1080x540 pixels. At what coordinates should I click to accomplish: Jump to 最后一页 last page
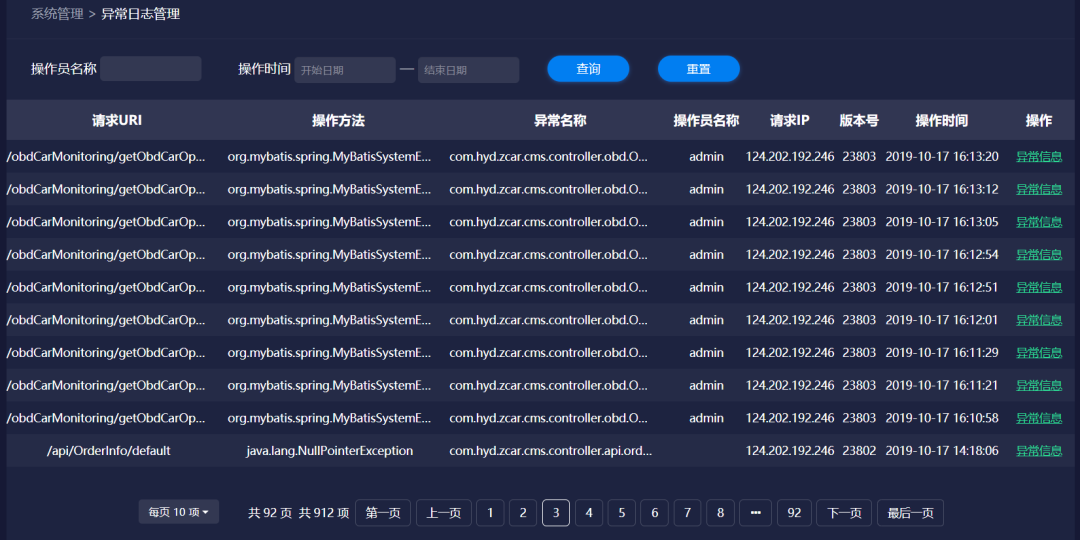(x=911, y=513)
